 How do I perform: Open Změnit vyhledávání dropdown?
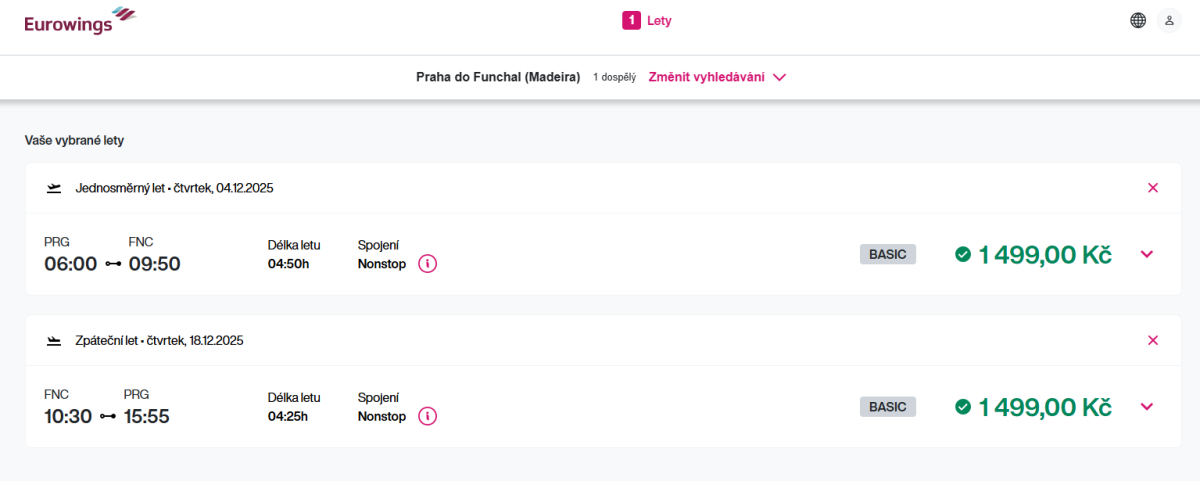pos(717,77)
